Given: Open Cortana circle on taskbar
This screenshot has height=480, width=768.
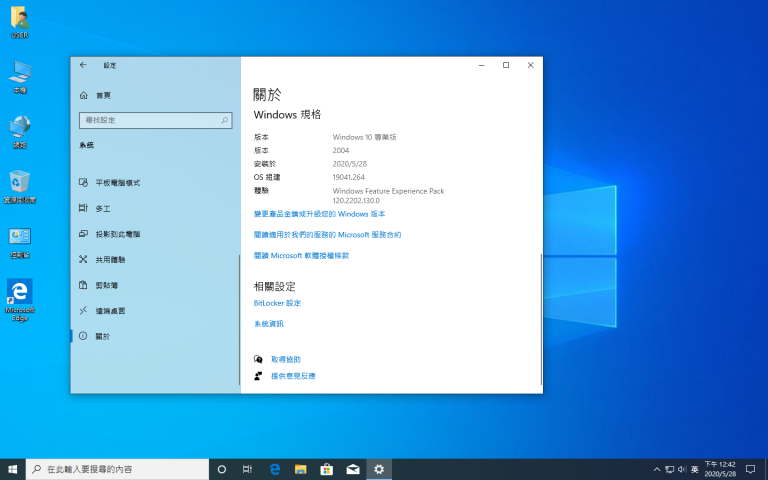Looking at the screenshot, I should tap(221, 469).
